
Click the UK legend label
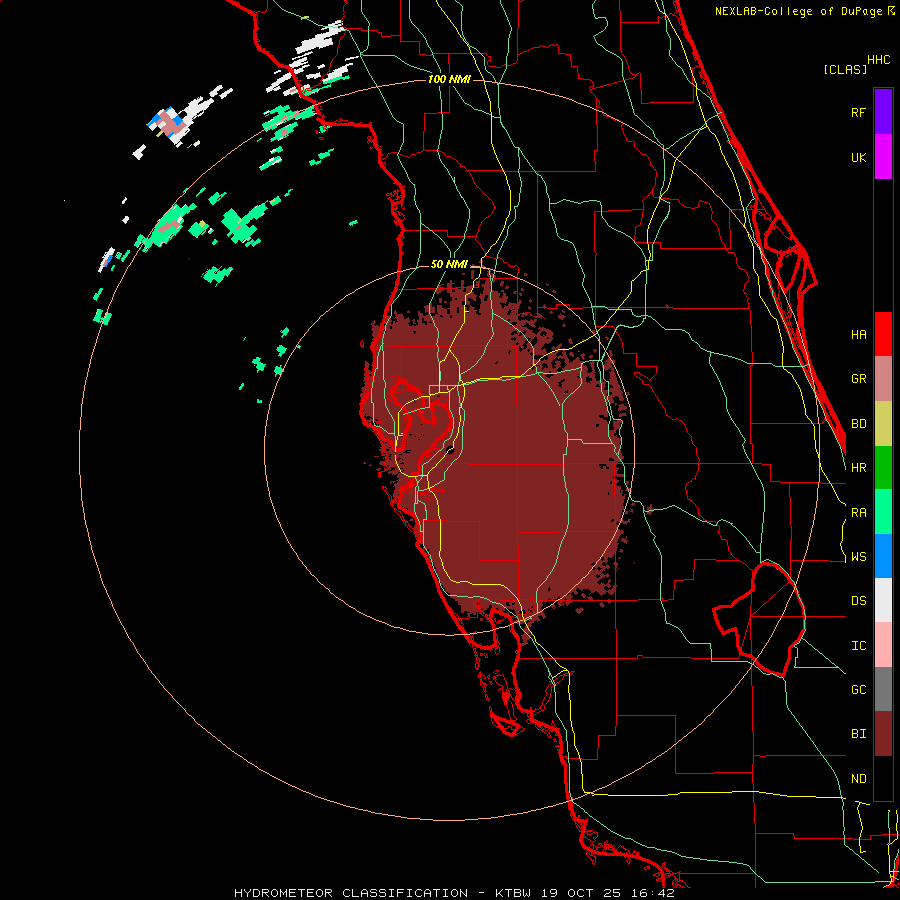click(x=858, y=157)
